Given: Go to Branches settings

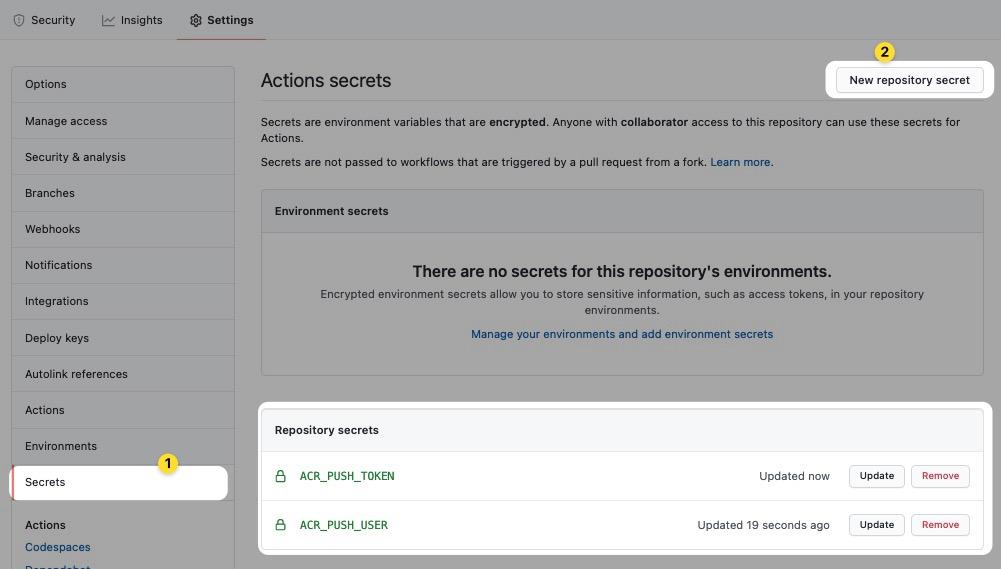Looking at the screenshot, I should [123, 193].
